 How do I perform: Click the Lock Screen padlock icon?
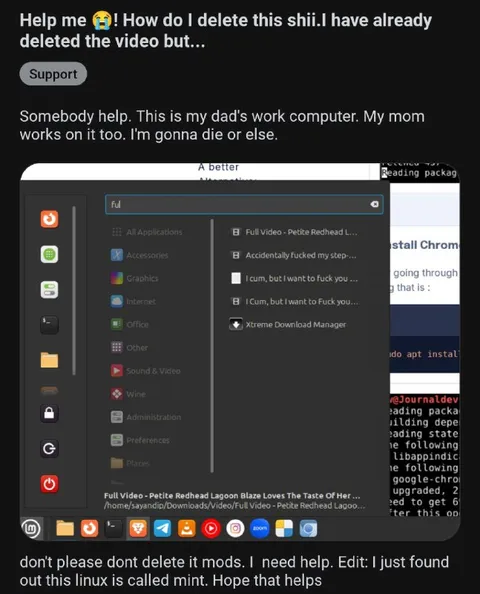click(x=49, y=413)
